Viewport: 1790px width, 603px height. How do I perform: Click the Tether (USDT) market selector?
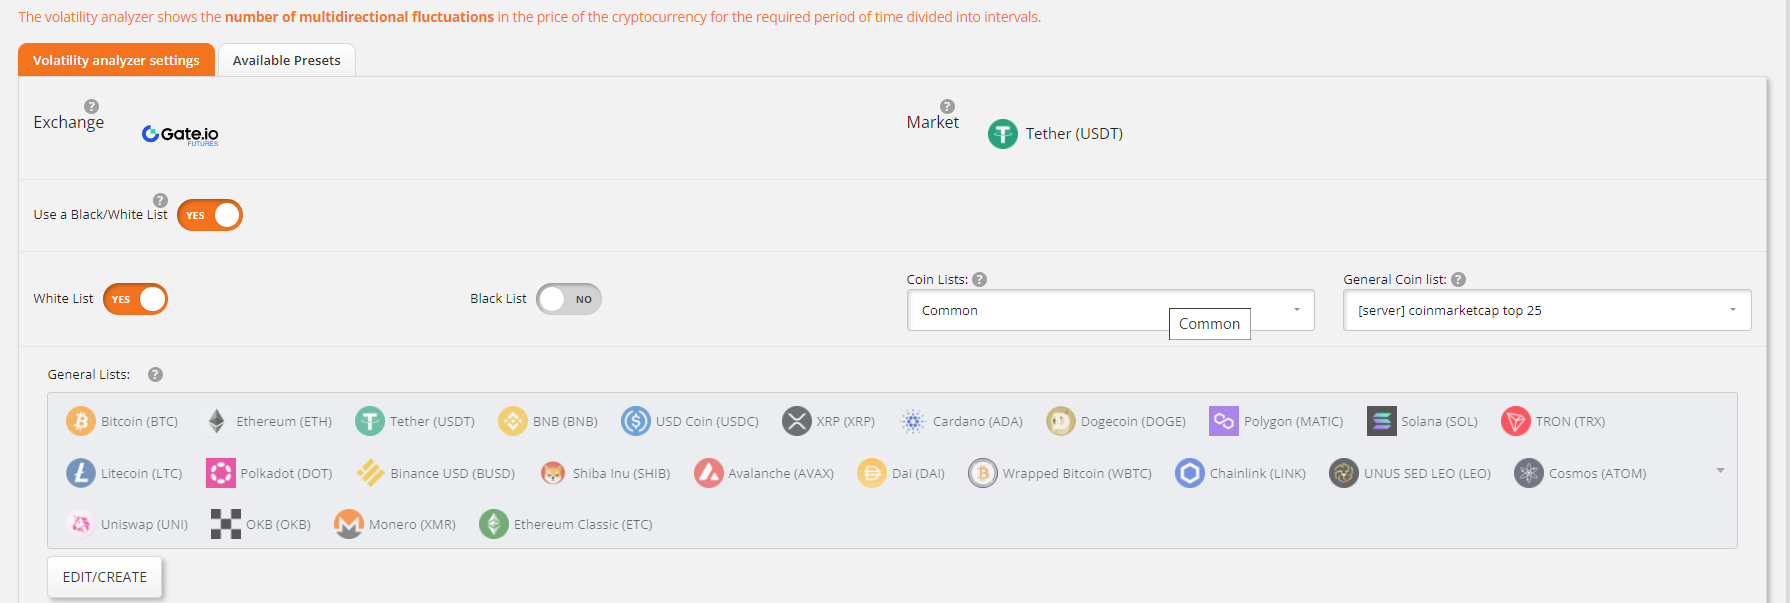(1055, 134)
